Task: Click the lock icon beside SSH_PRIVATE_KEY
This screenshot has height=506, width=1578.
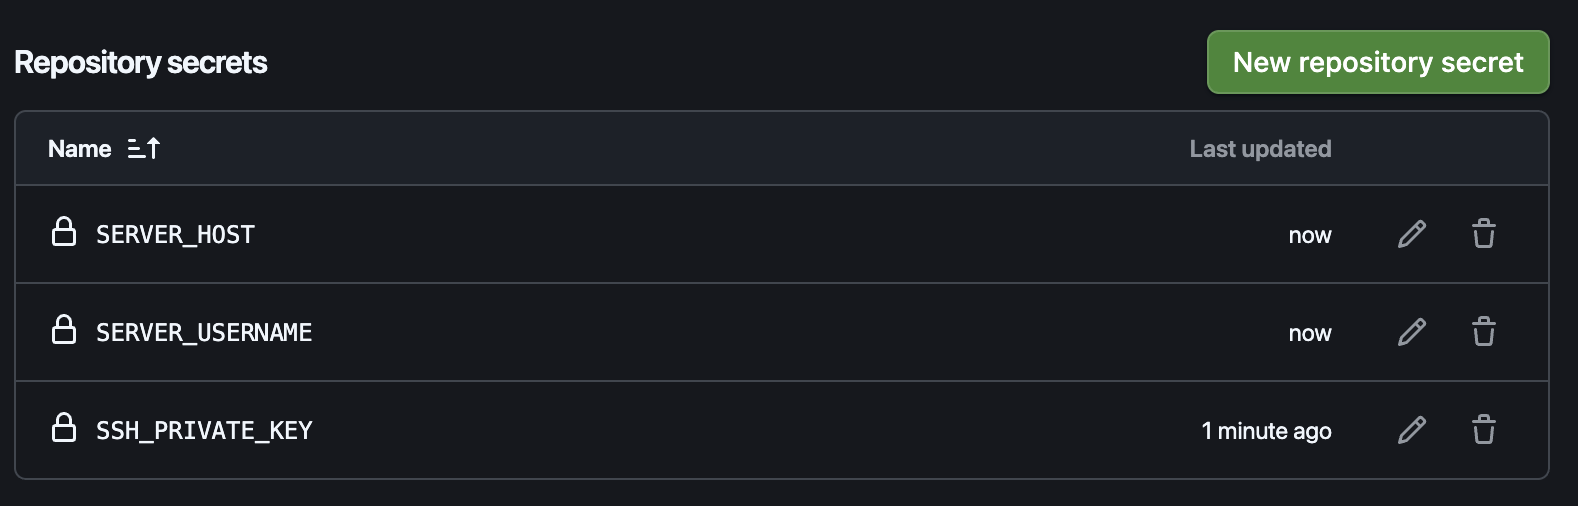Action: (64, 428)
